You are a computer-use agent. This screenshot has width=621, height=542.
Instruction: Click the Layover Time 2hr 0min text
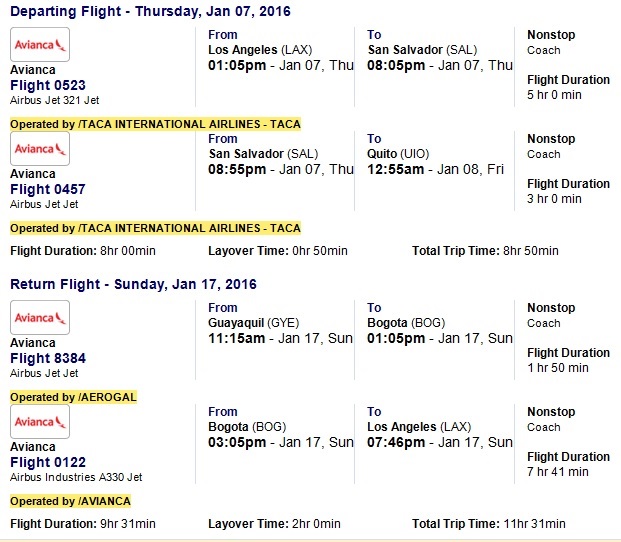pos(274,523)
